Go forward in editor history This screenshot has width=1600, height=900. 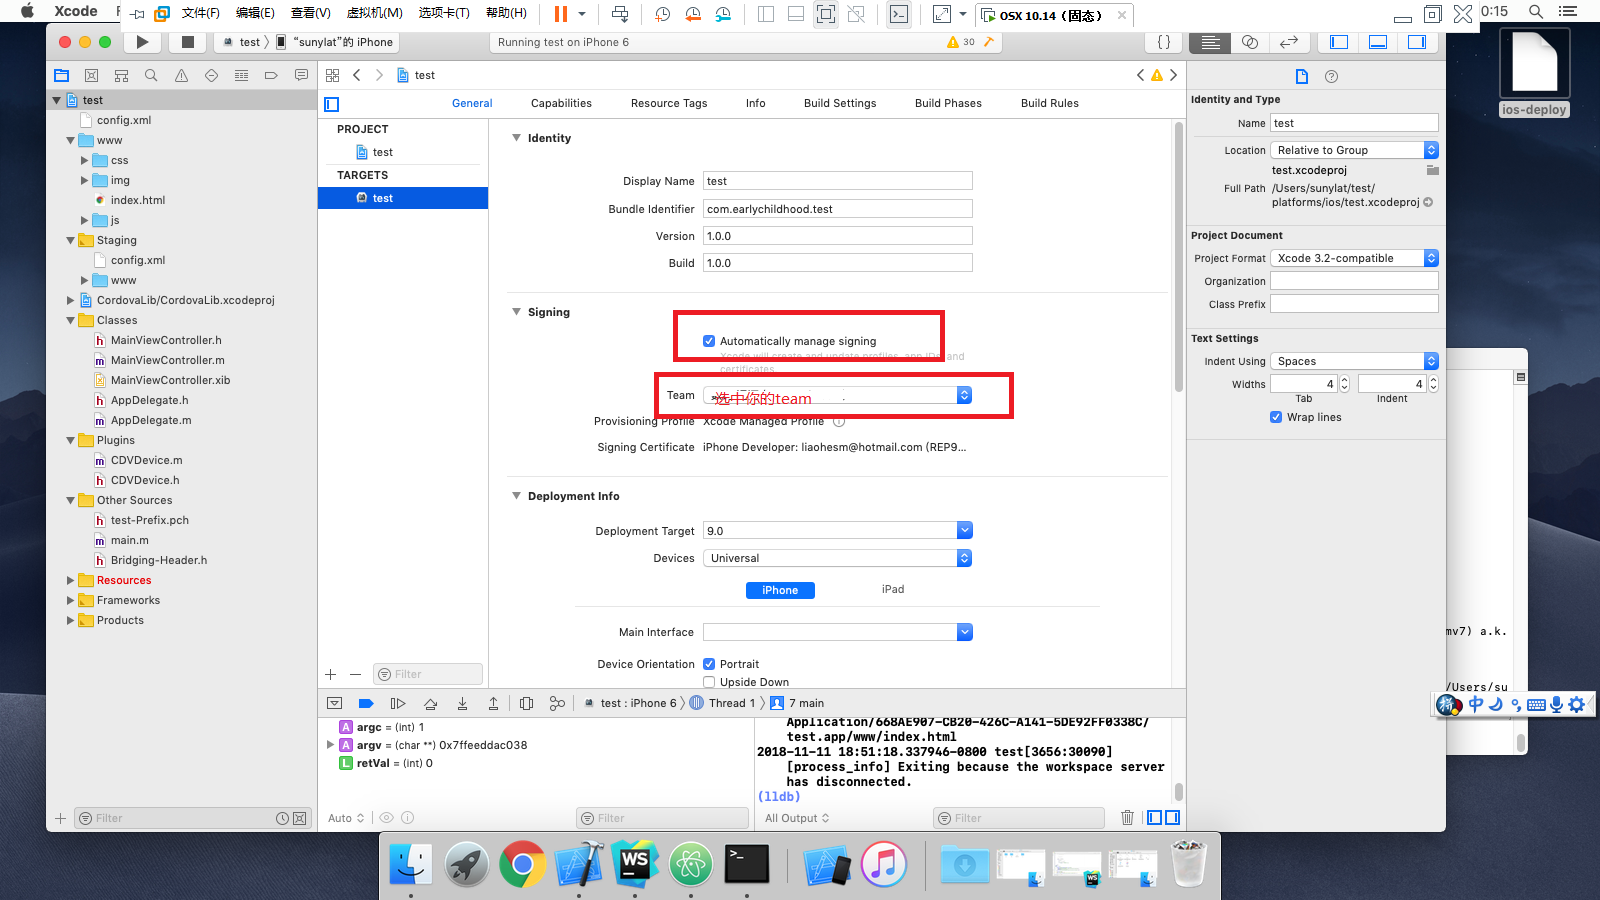(379, 75)
